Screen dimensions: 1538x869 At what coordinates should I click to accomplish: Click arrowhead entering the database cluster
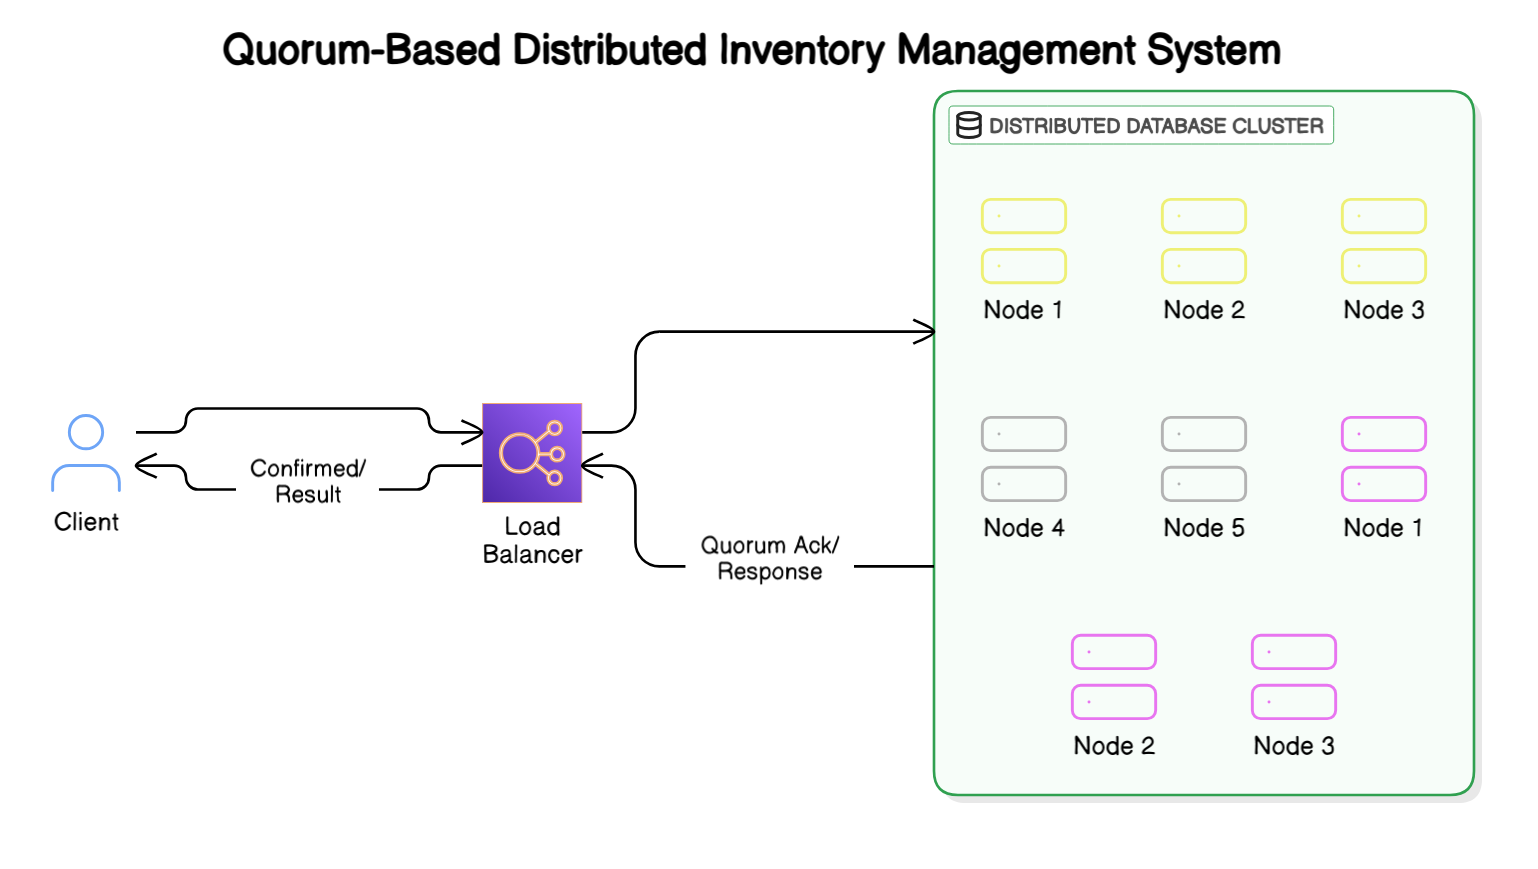925,332
